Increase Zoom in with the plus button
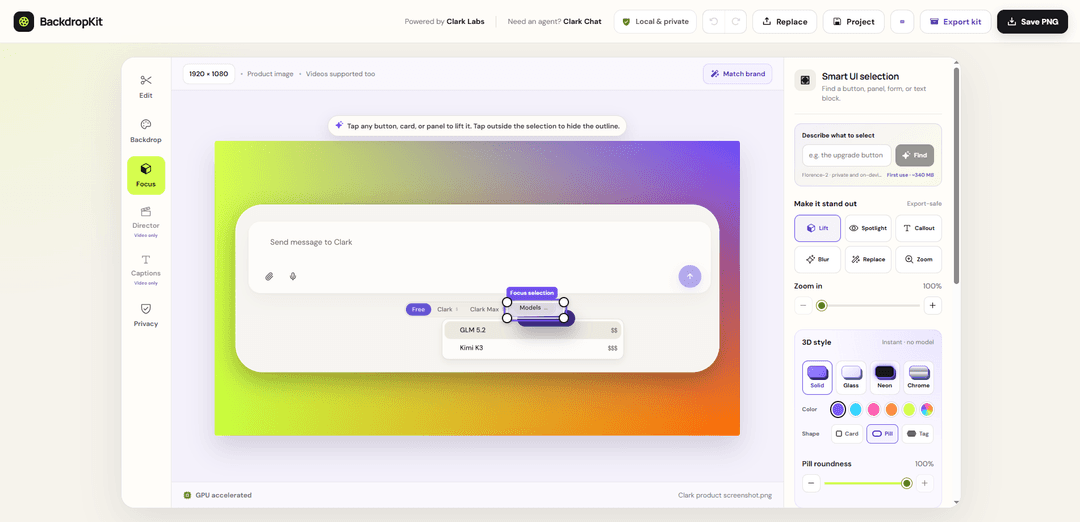 click(x=932, y=305)
